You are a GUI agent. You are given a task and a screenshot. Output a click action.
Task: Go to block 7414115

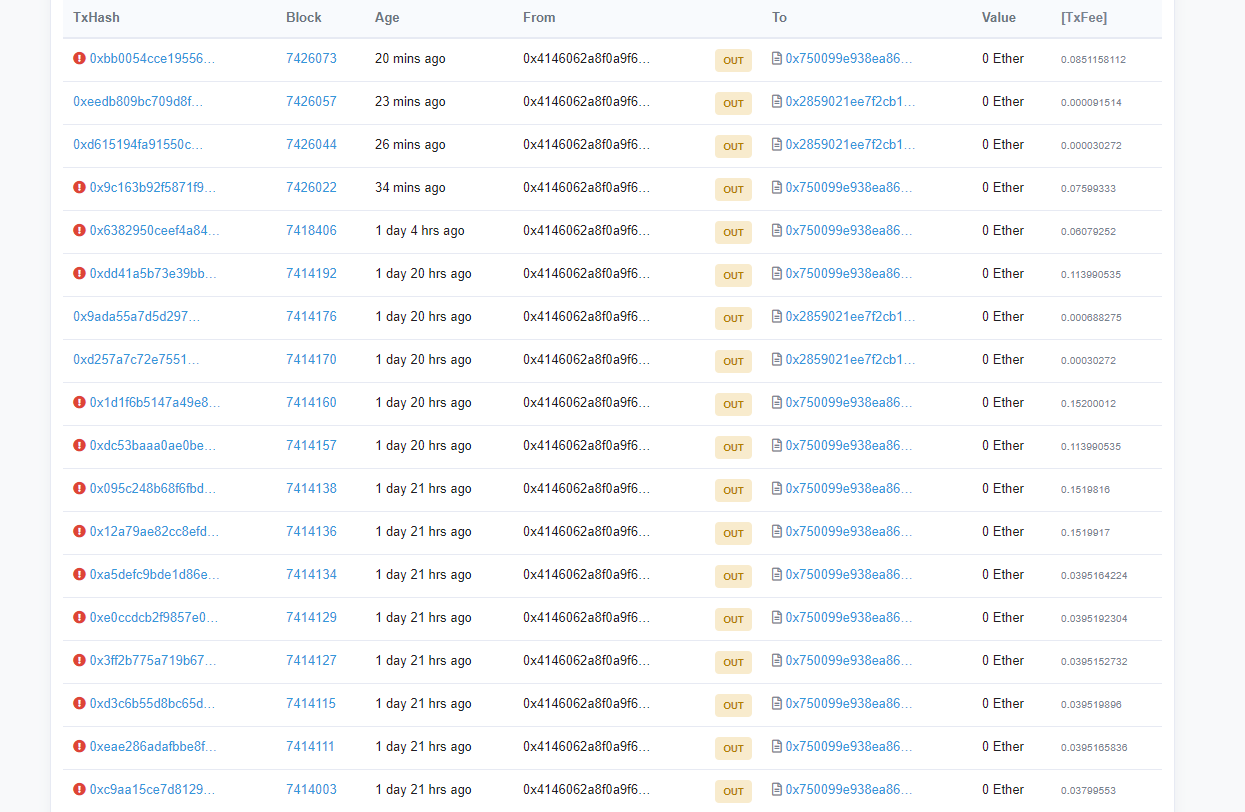click(311, 703)
